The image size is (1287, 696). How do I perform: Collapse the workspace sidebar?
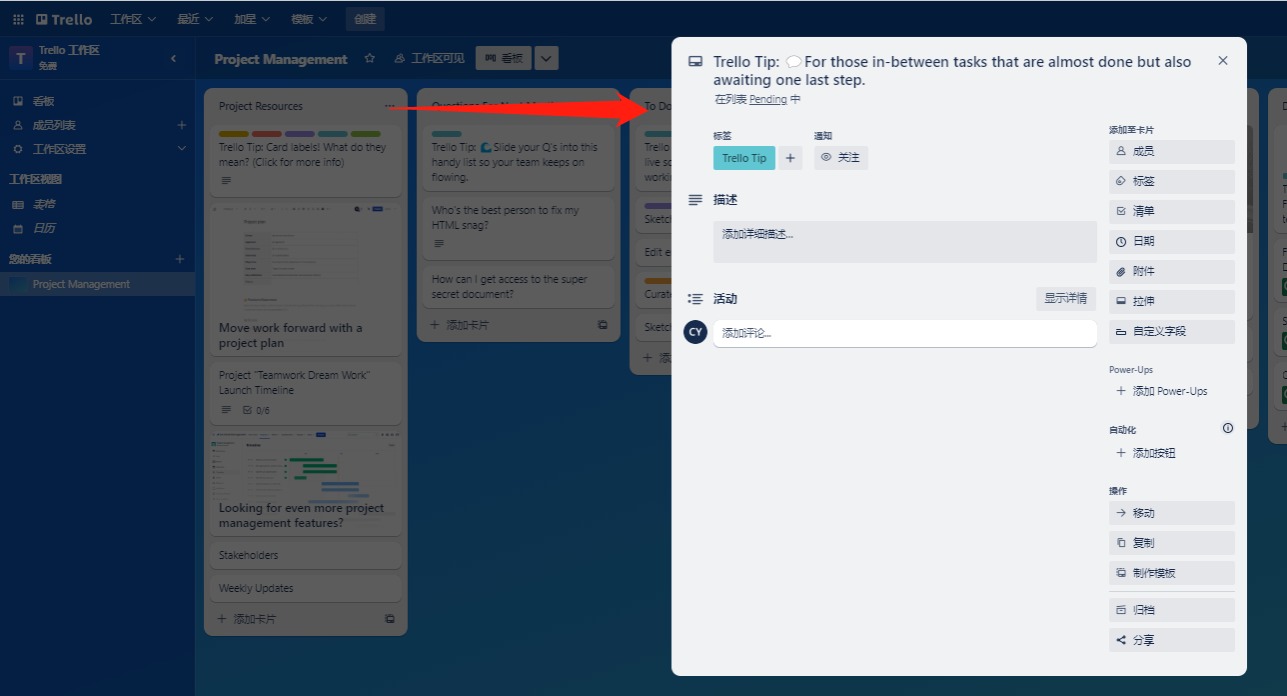pos(173,58)
